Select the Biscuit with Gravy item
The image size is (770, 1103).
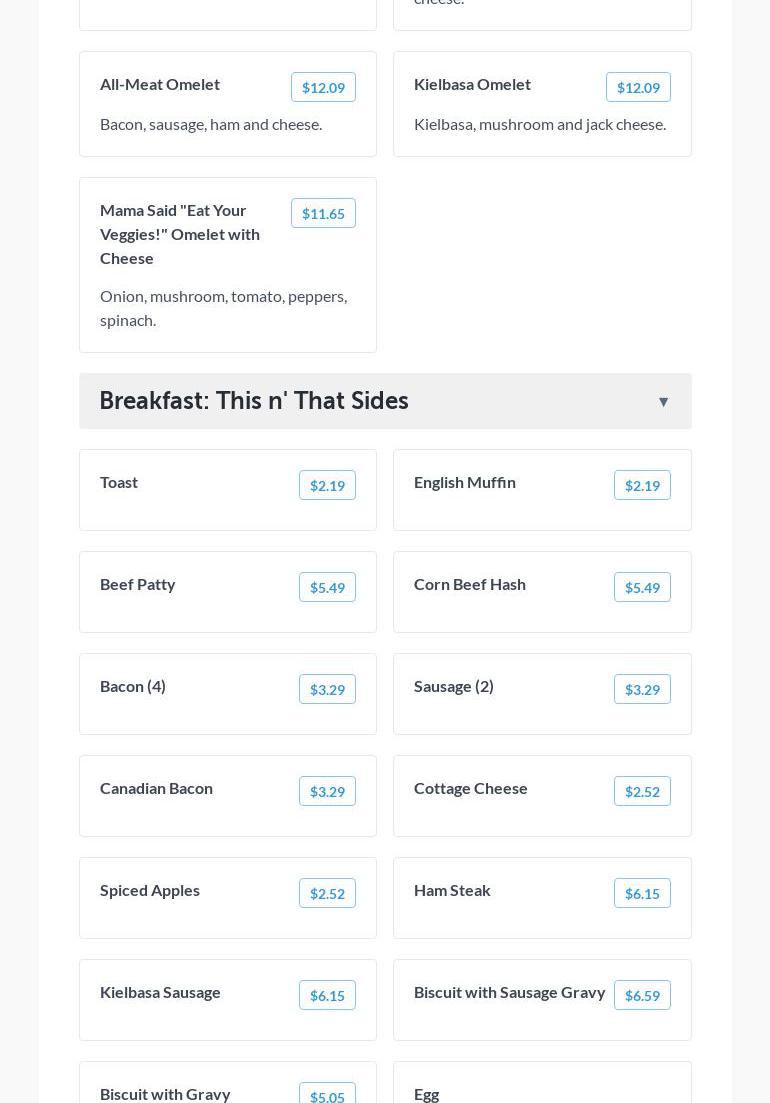[x=165, y=1093]
